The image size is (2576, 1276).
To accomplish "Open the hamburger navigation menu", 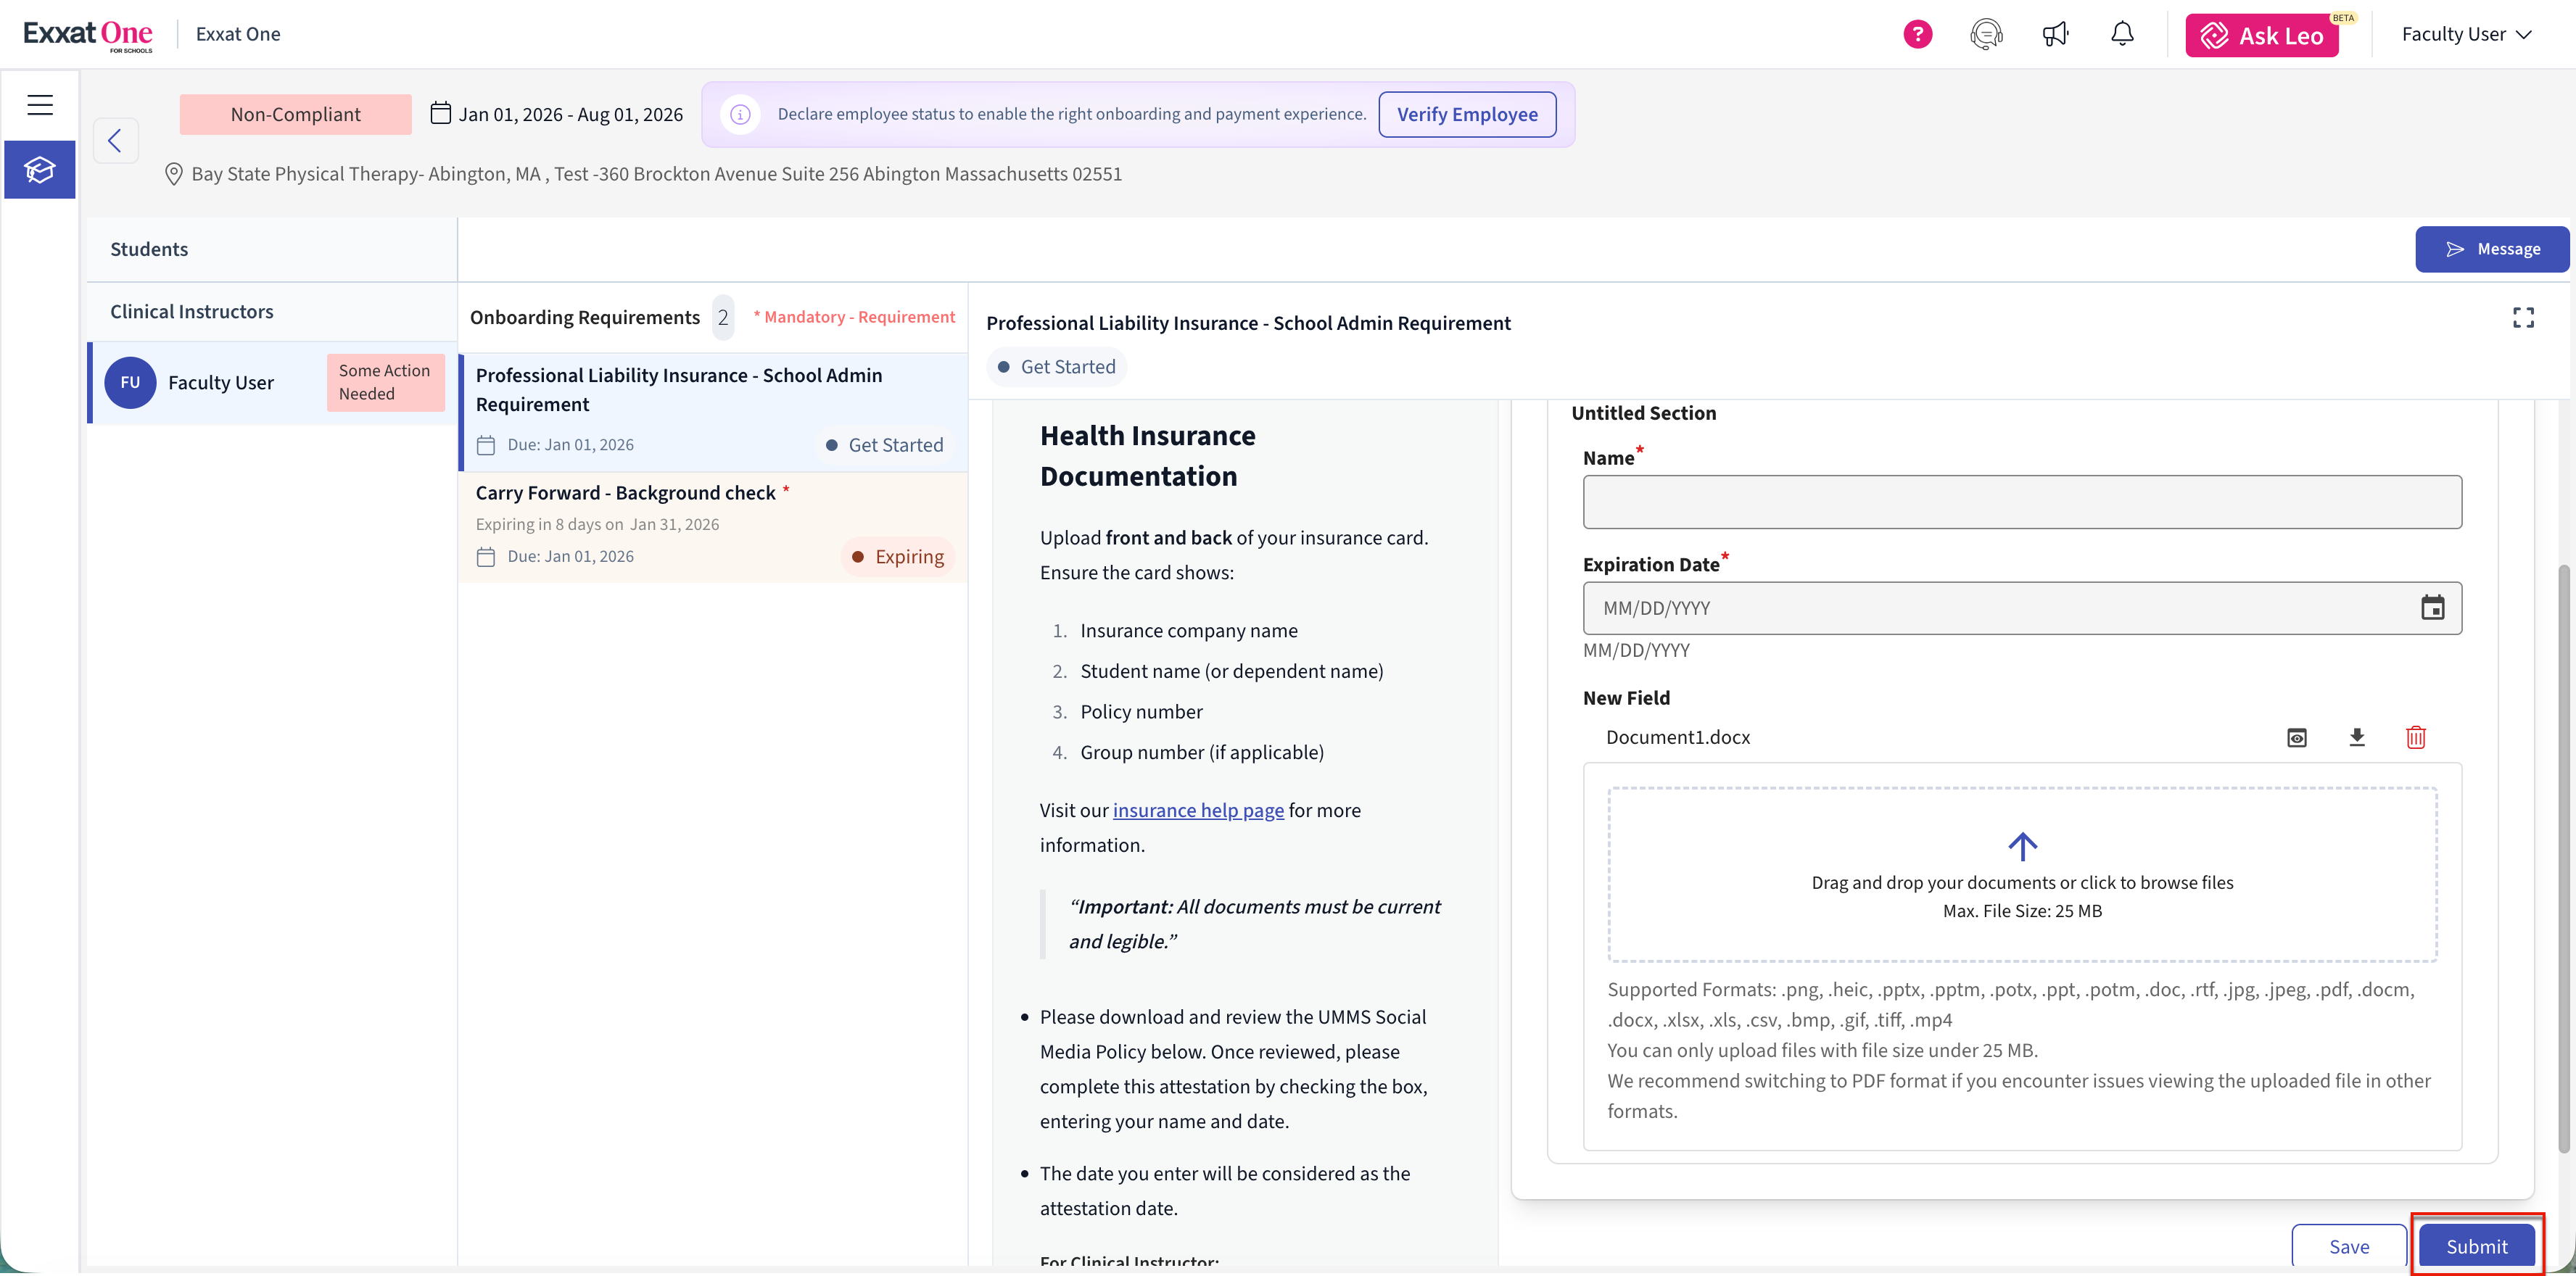I will (x=40, y=105).
